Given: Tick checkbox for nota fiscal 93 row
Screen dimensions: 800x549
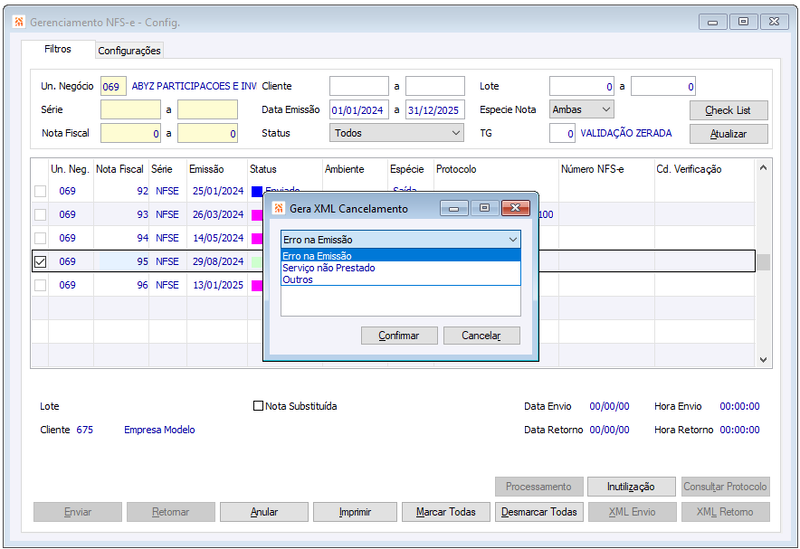Looking at the screenshot, I should point(40,215).
